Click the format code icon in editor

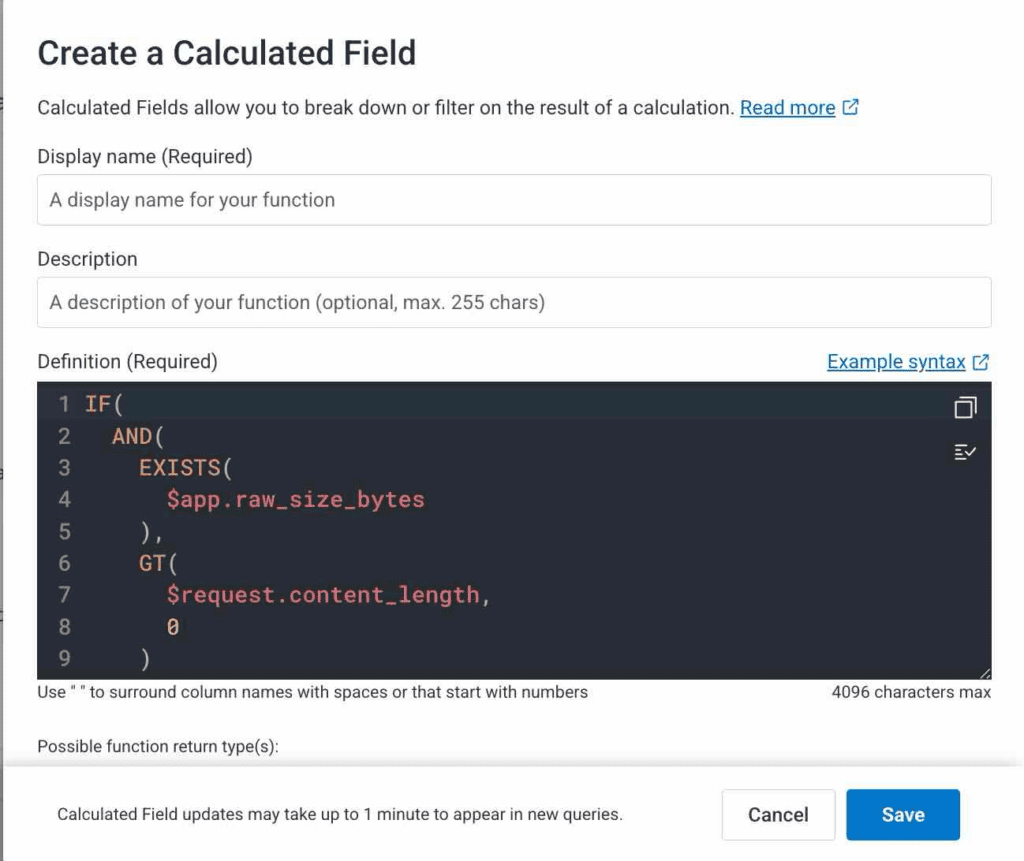[965, 452]
